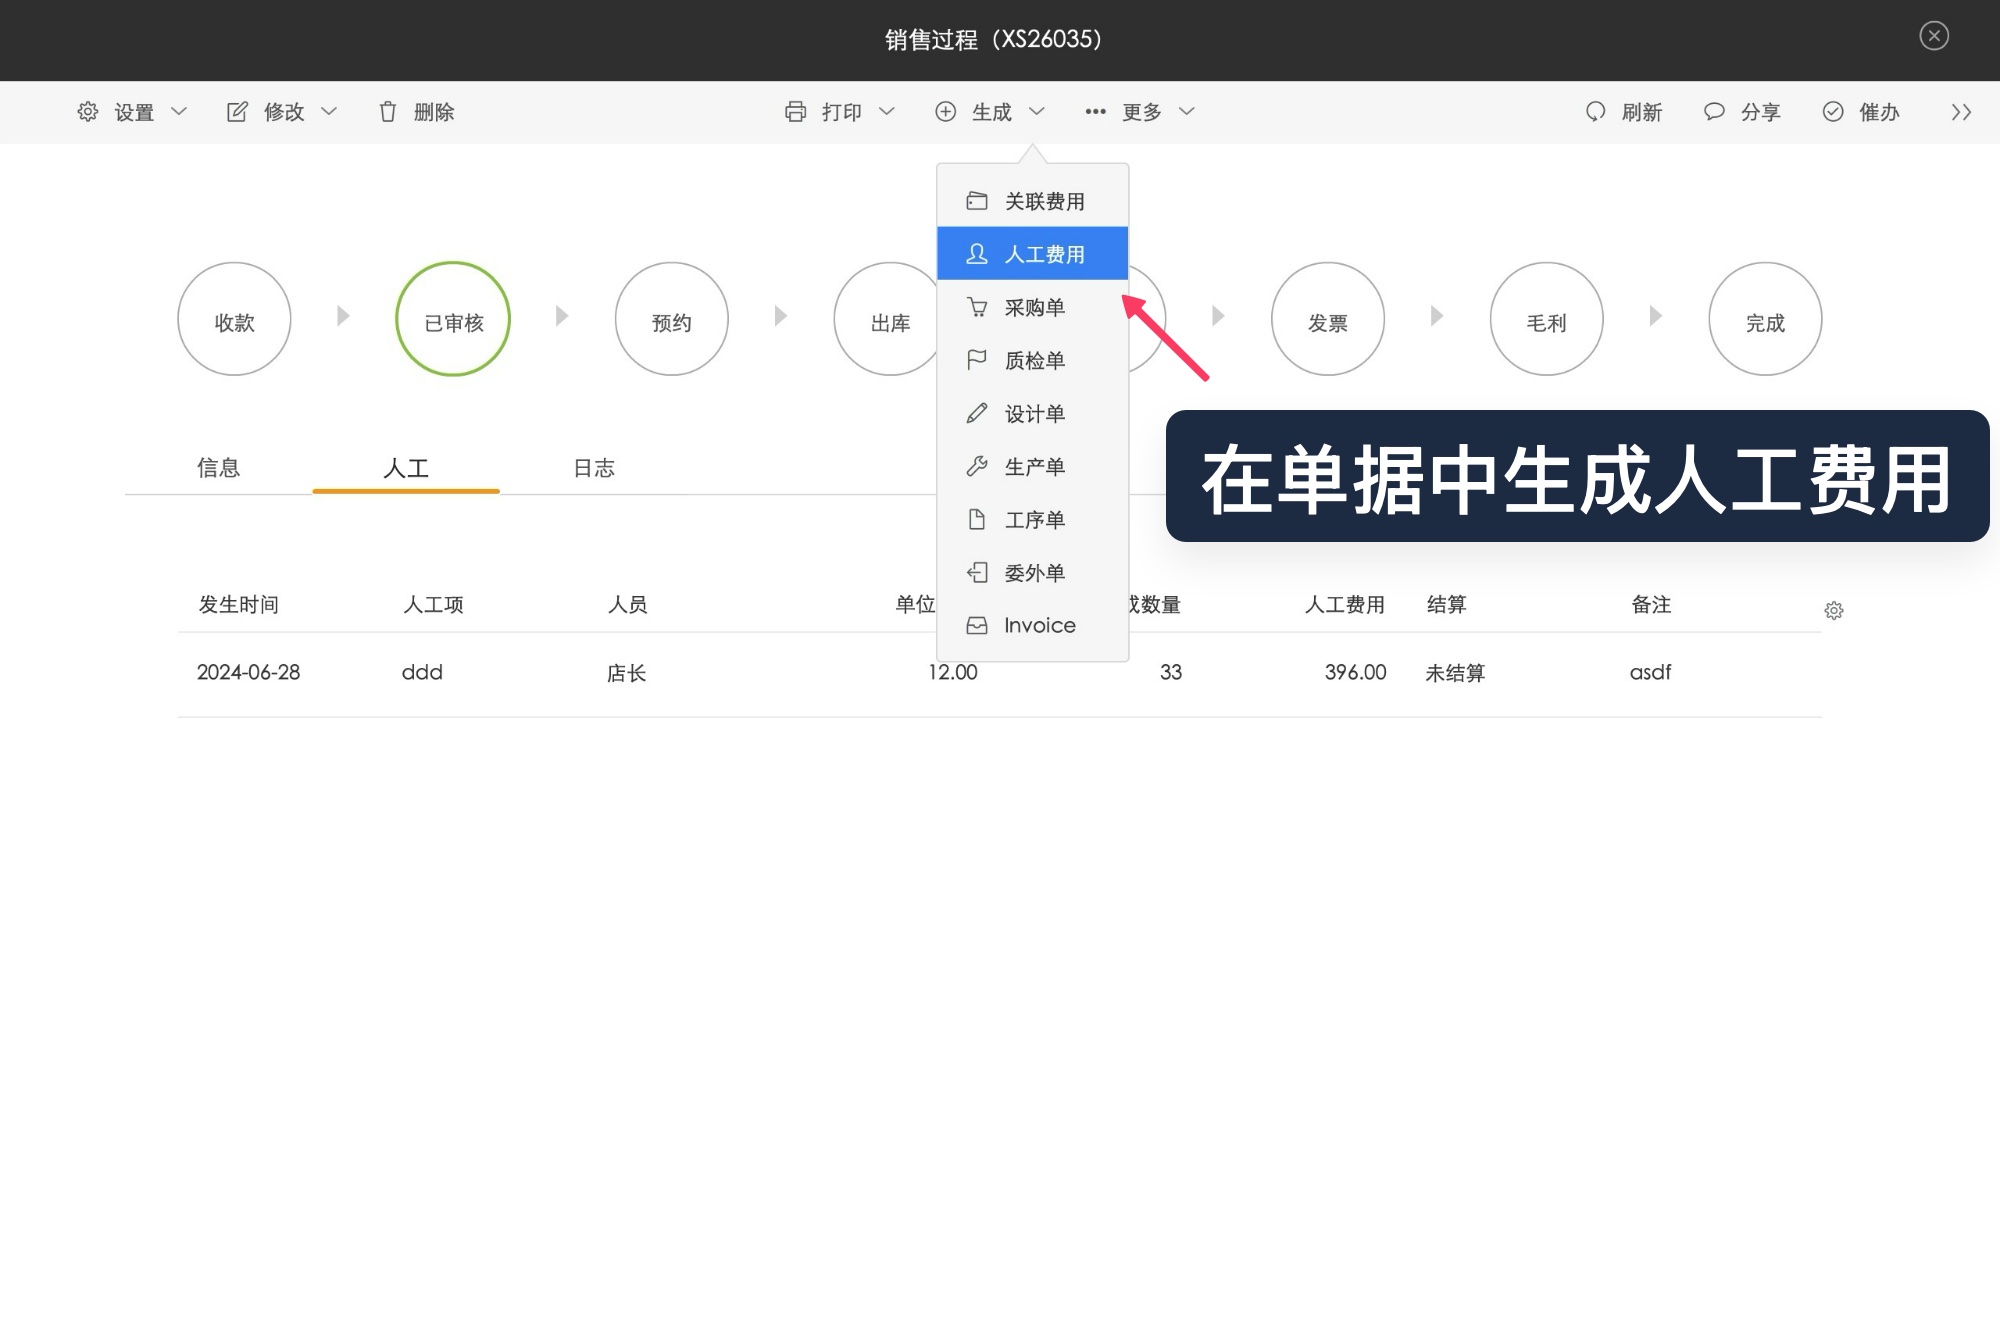
Task: Select Invoice from the generate menu
Action: [1039, 625]
